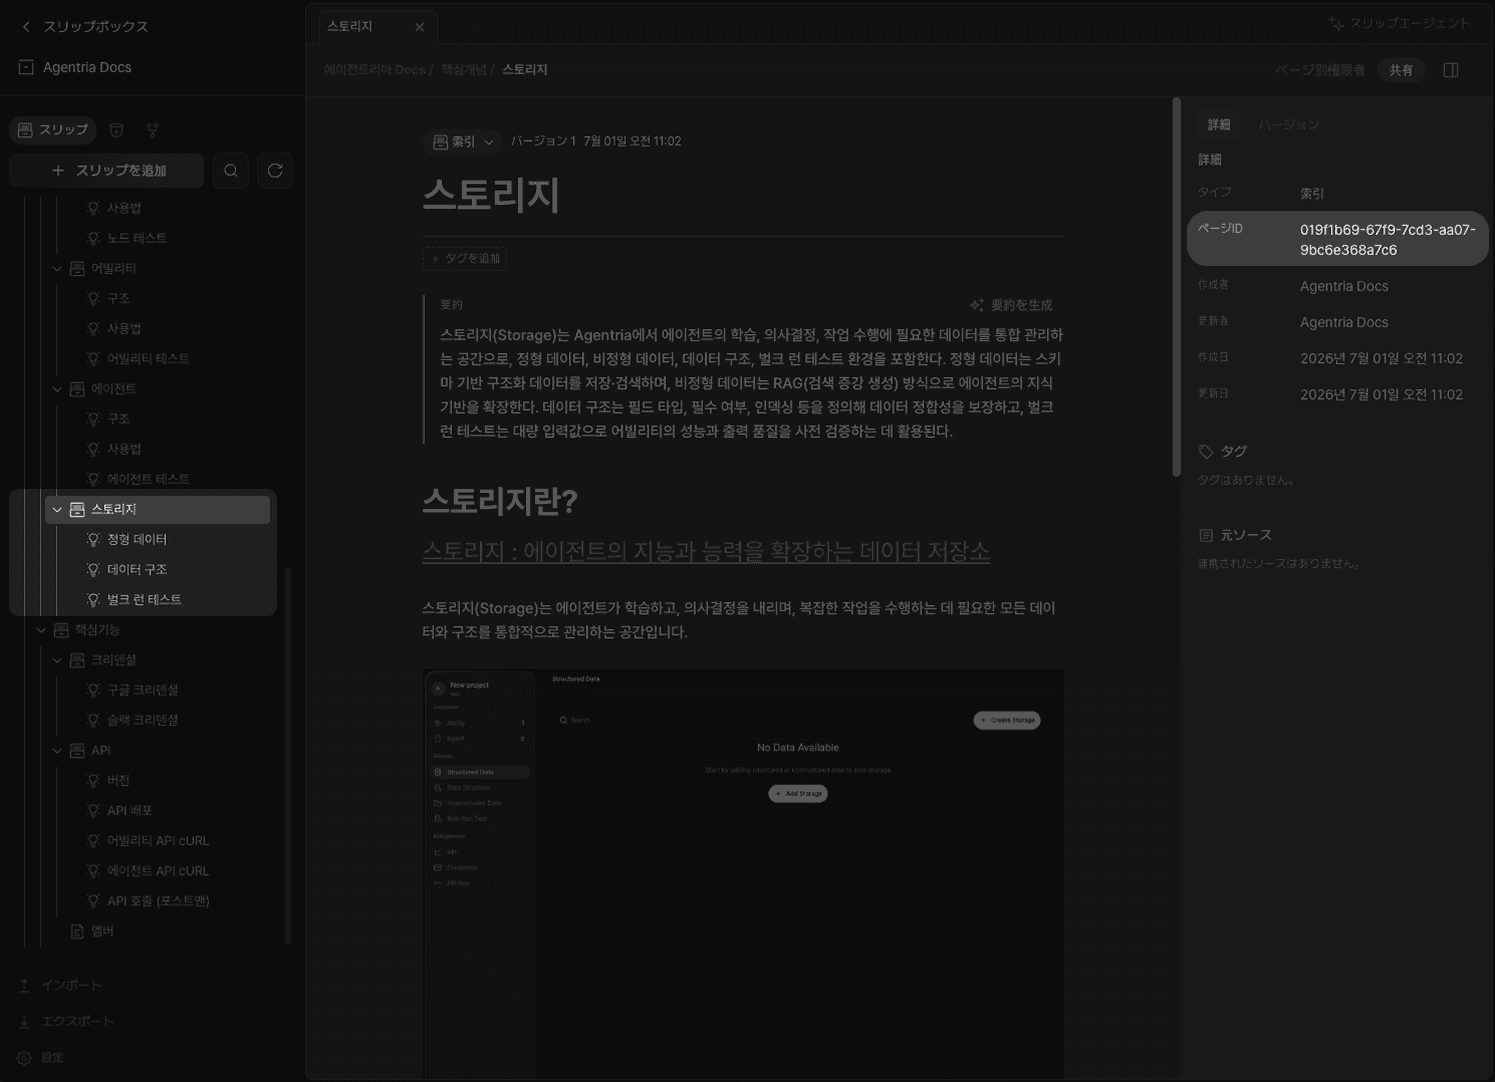The image size is (1495, 1082).
Task: Select 에이전트 API cURL in tree
Action: click(158, 871)
